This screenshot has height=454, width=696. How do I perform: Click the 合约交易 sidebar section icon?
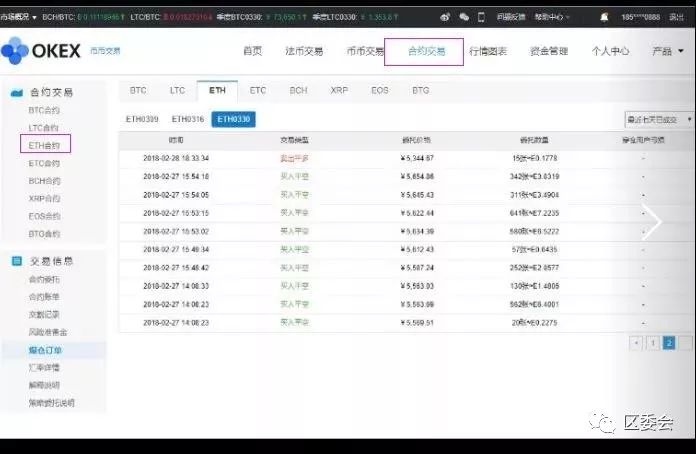pyautogui.click(x=16, y=93)
